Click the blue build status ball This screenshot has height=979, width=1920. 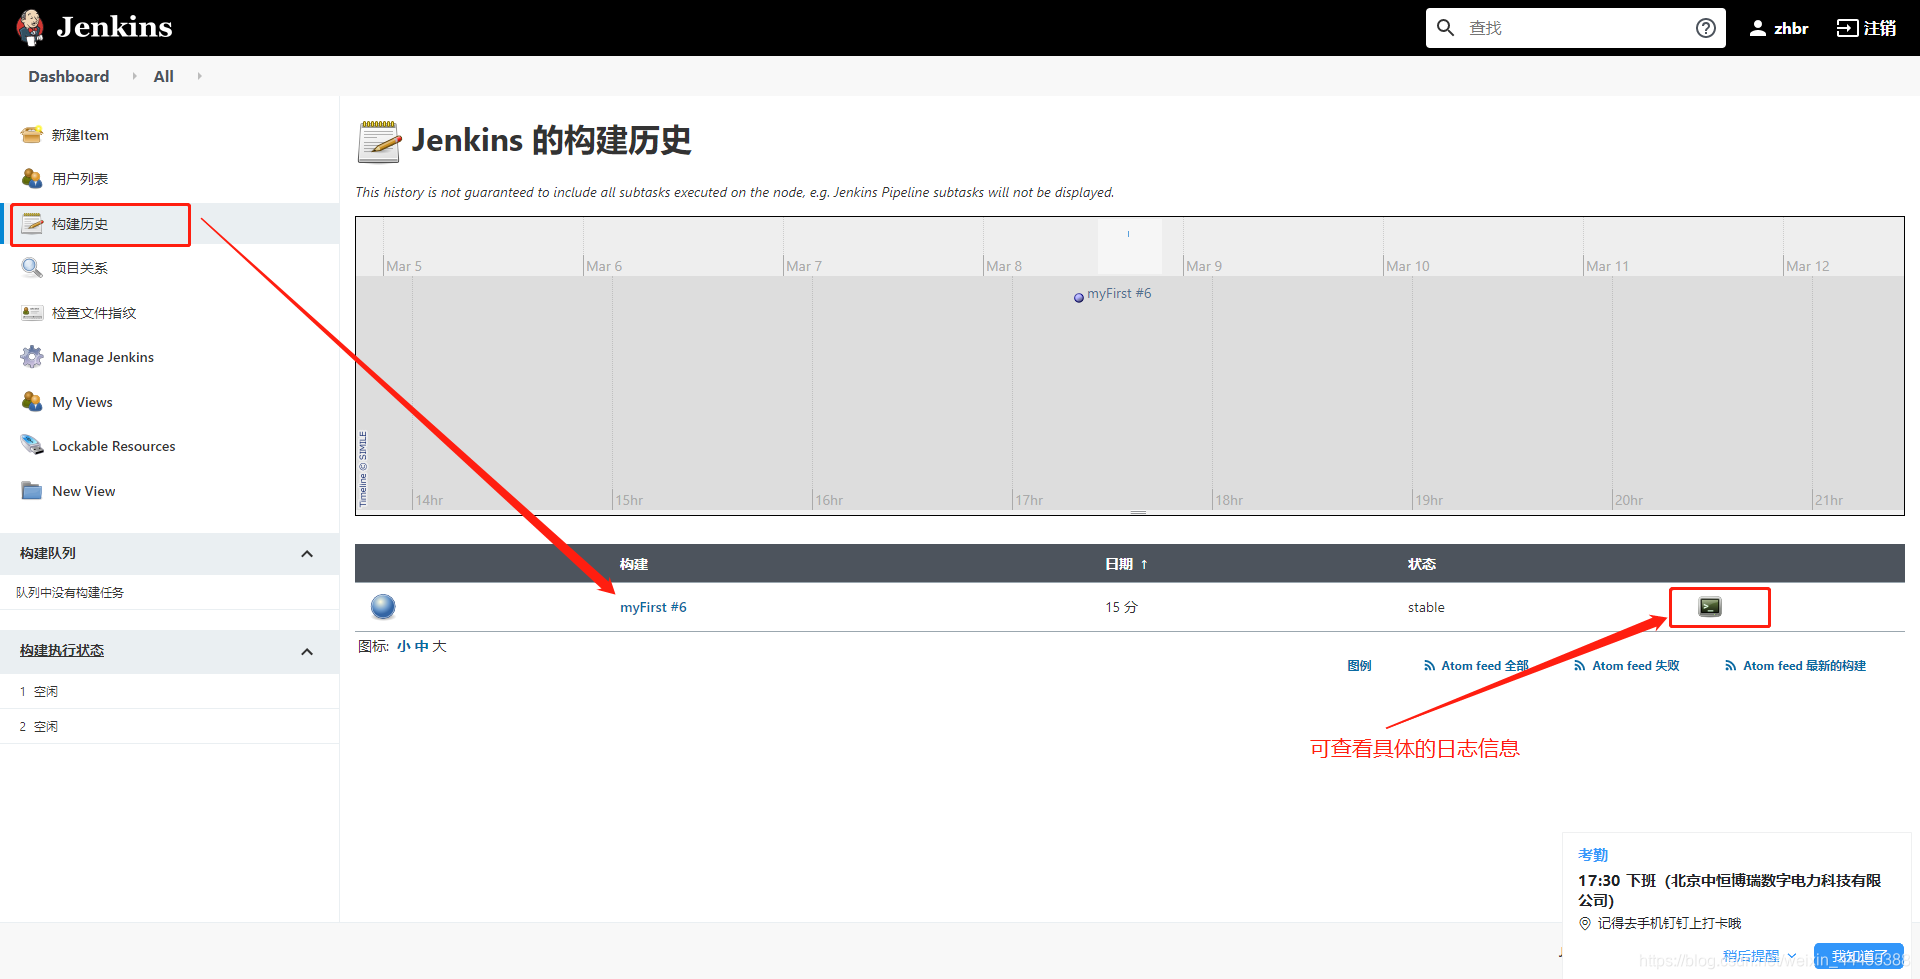pyautogui.click(x=383, y=606)
